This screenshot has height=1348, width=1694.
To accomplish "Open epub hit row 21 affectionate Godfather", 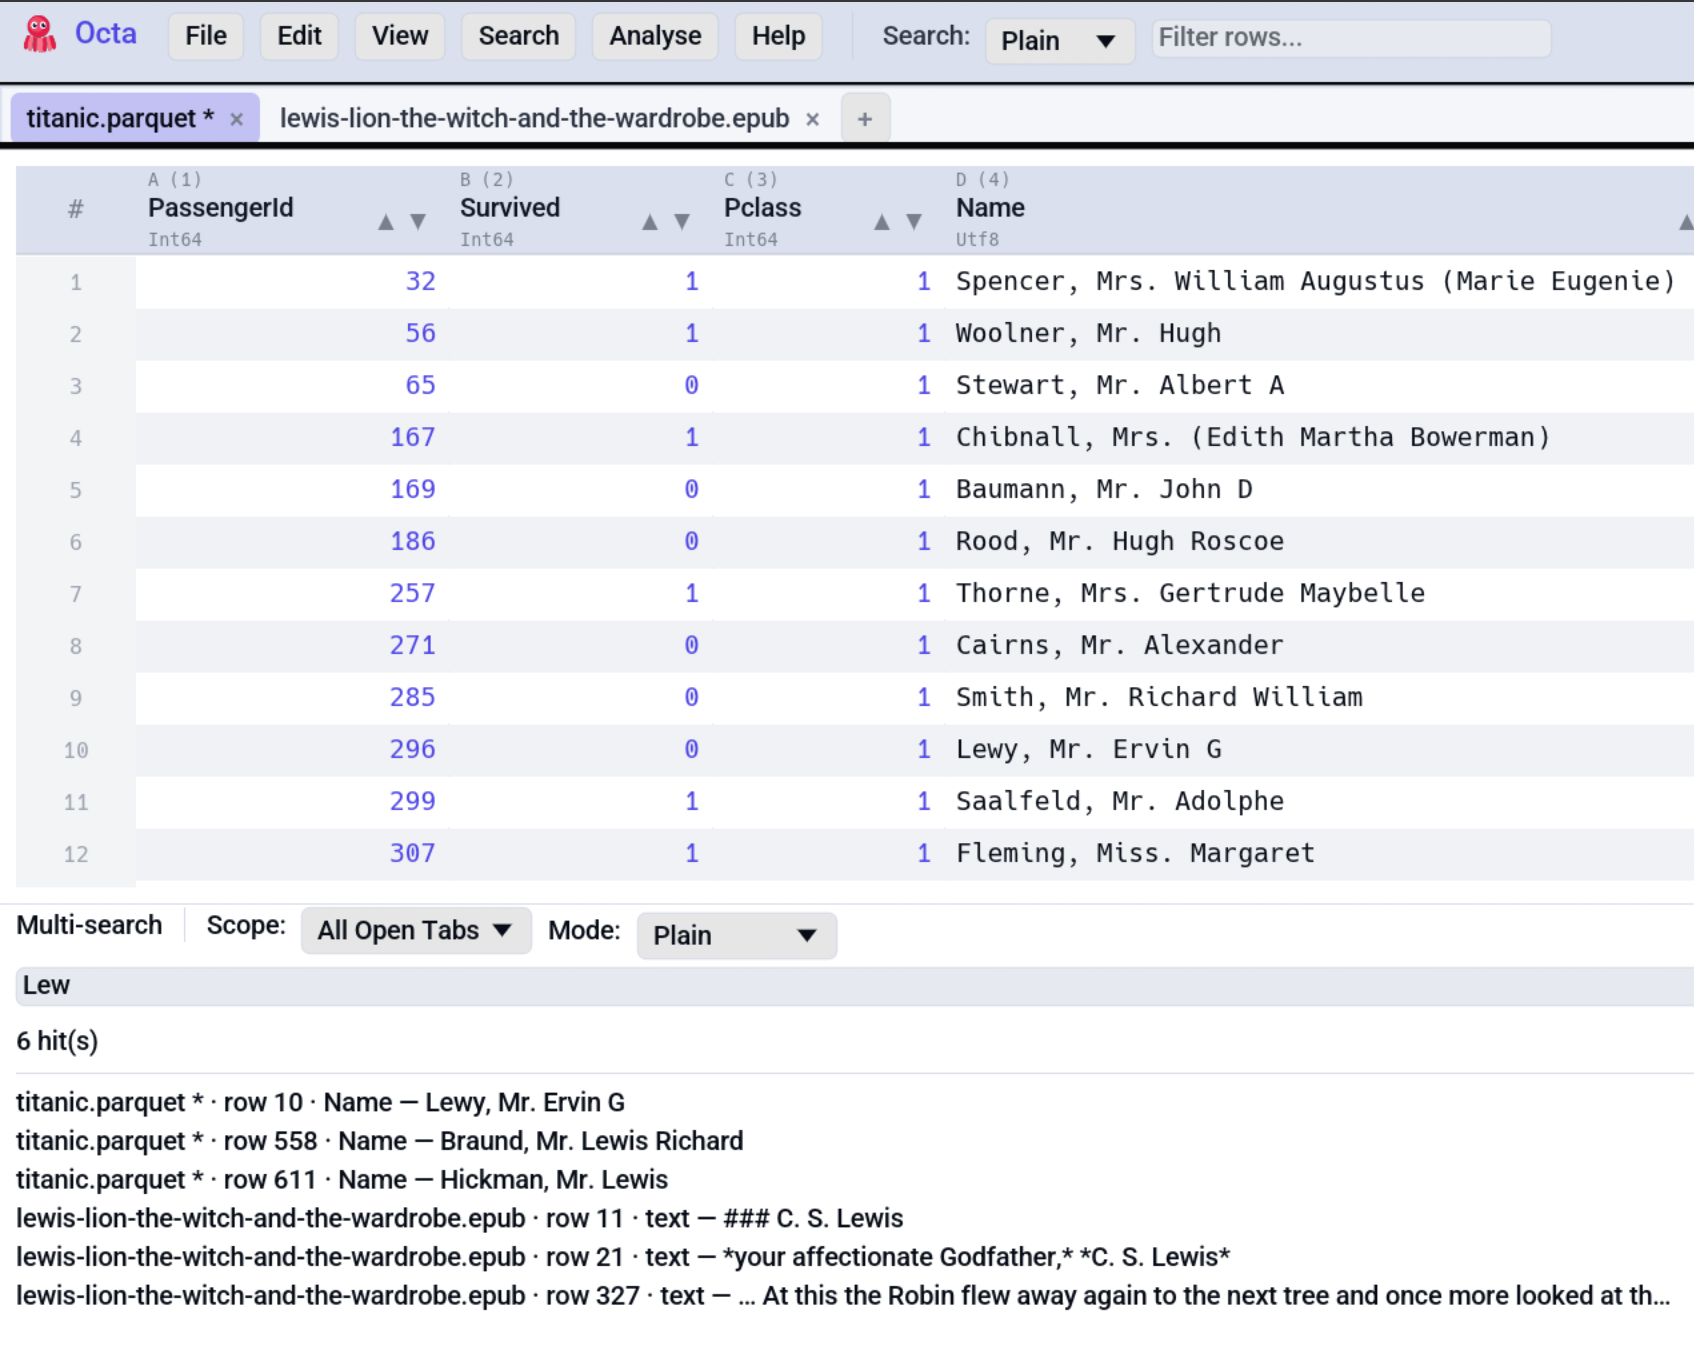I will 623,1257.
